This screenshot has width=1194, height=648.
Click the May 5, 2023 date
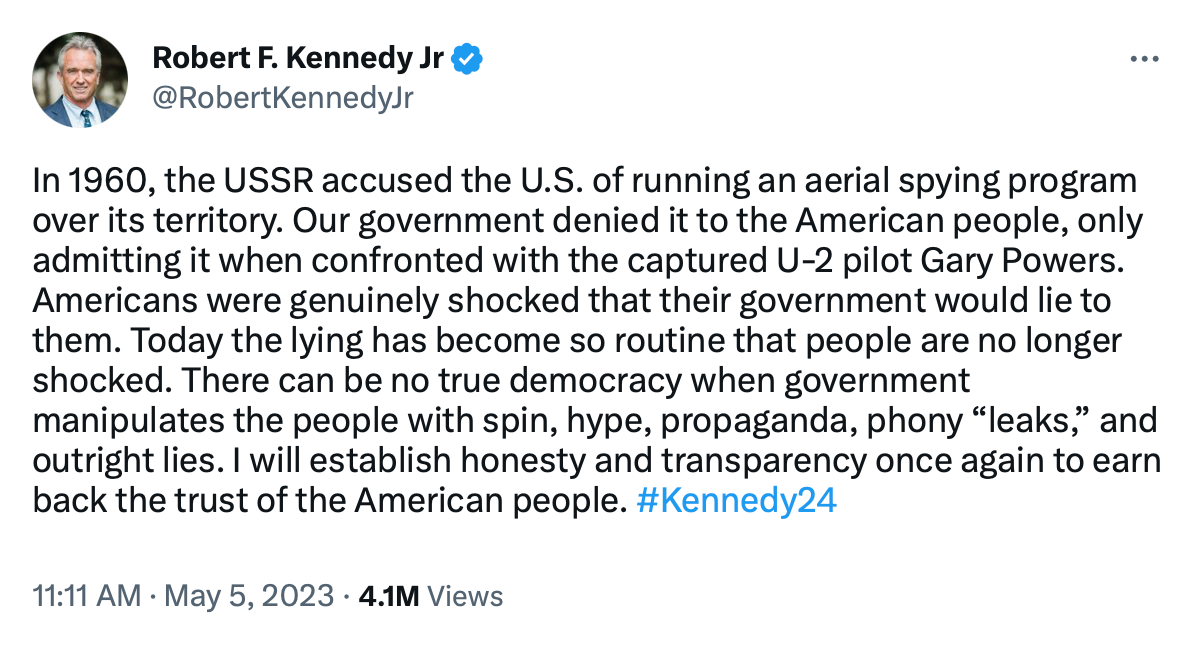(x=249, y=597)
